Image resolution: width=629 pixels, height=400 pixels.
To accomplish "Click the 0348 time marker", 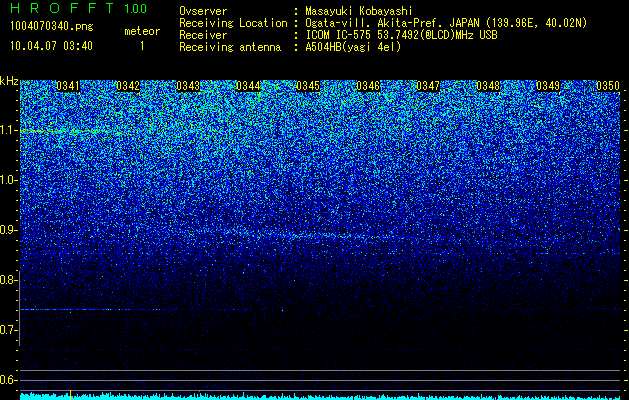I will pos(488,86).
